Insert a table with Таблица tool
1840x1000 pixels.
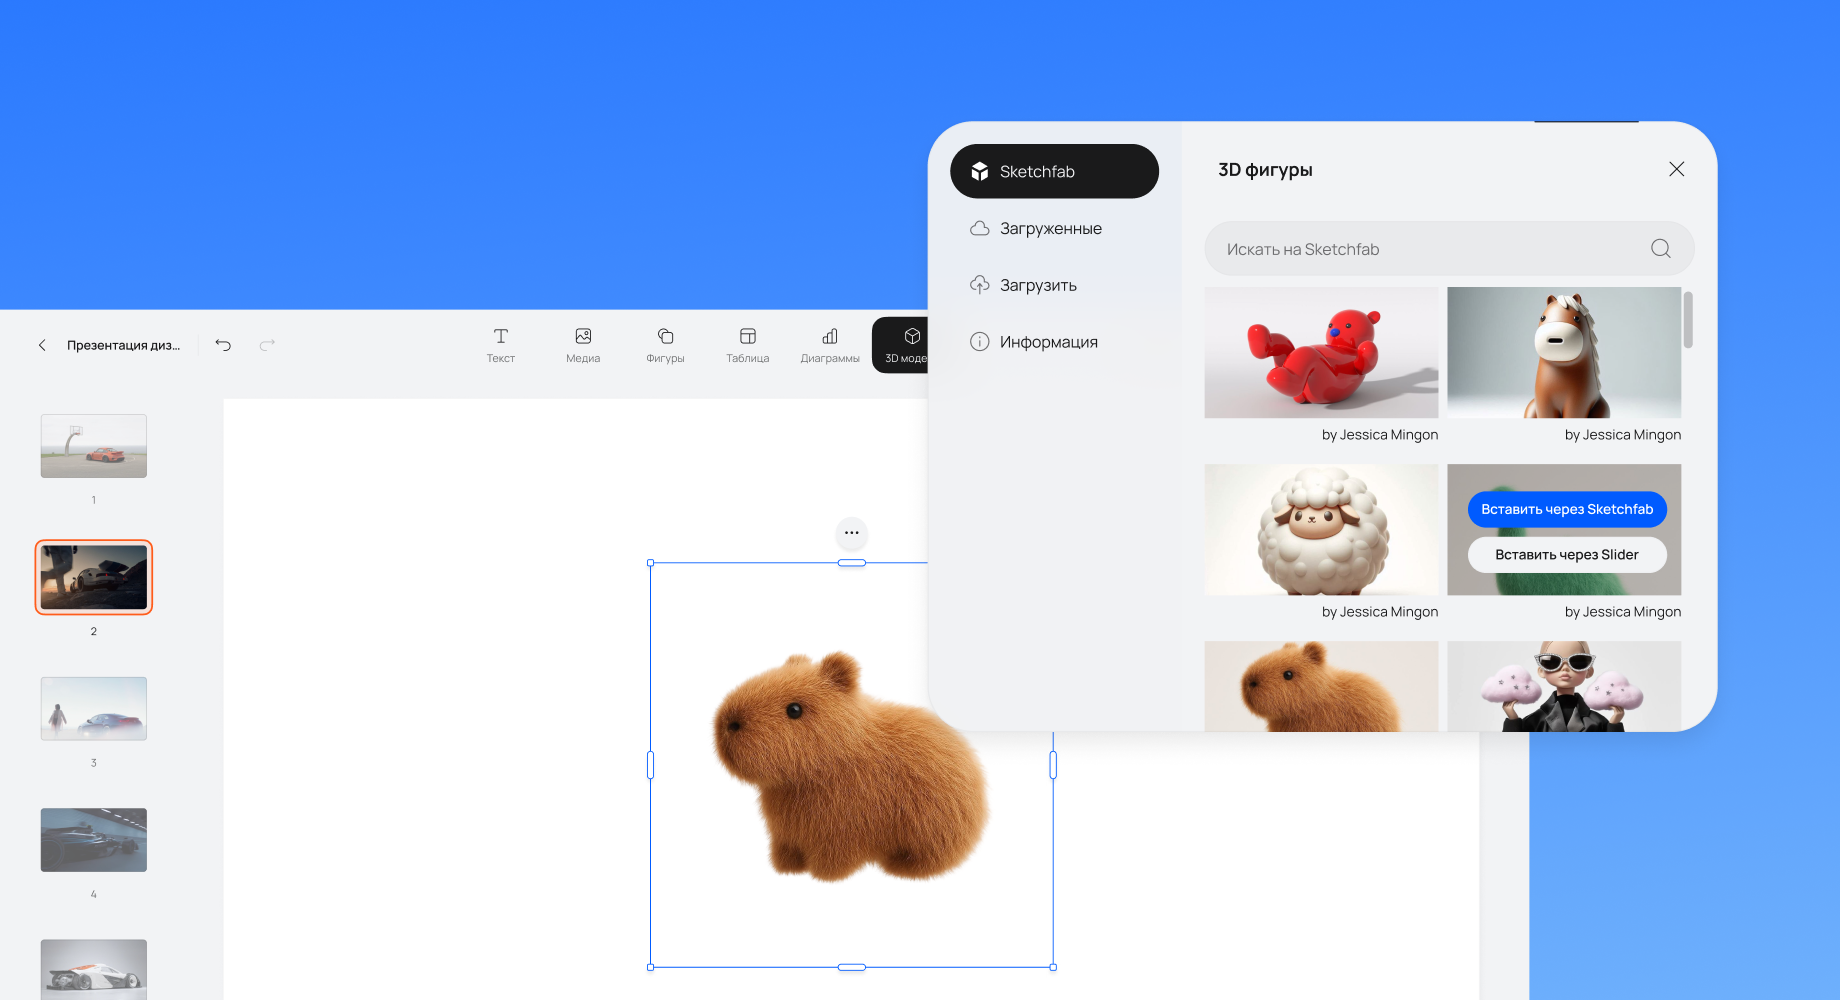coord(747,345)
